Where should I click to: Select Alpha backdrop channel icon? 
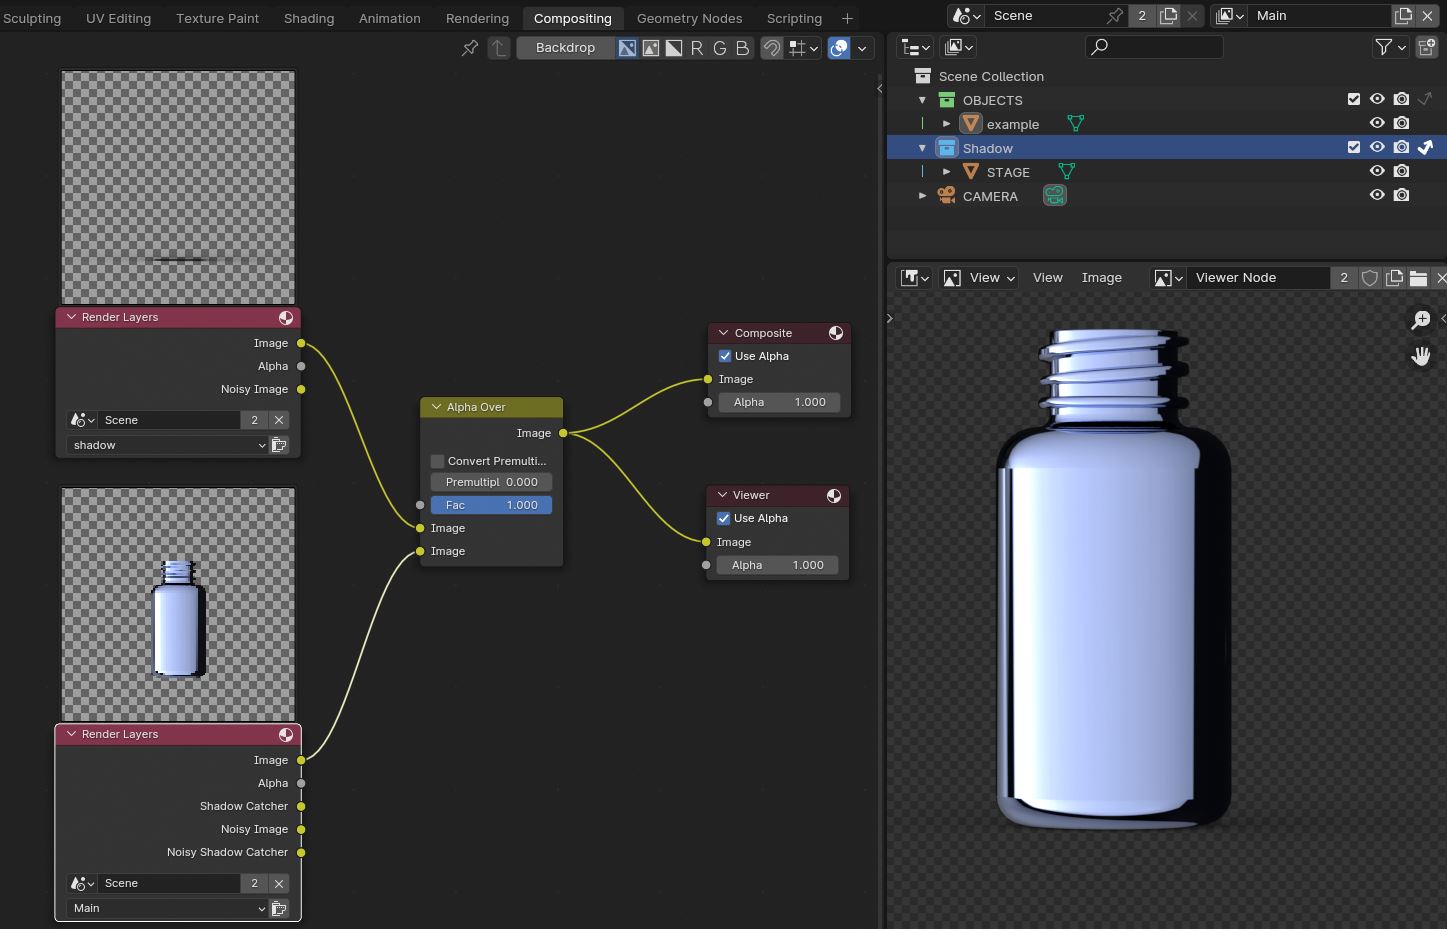pyautogui.click(x=673, y=48)
